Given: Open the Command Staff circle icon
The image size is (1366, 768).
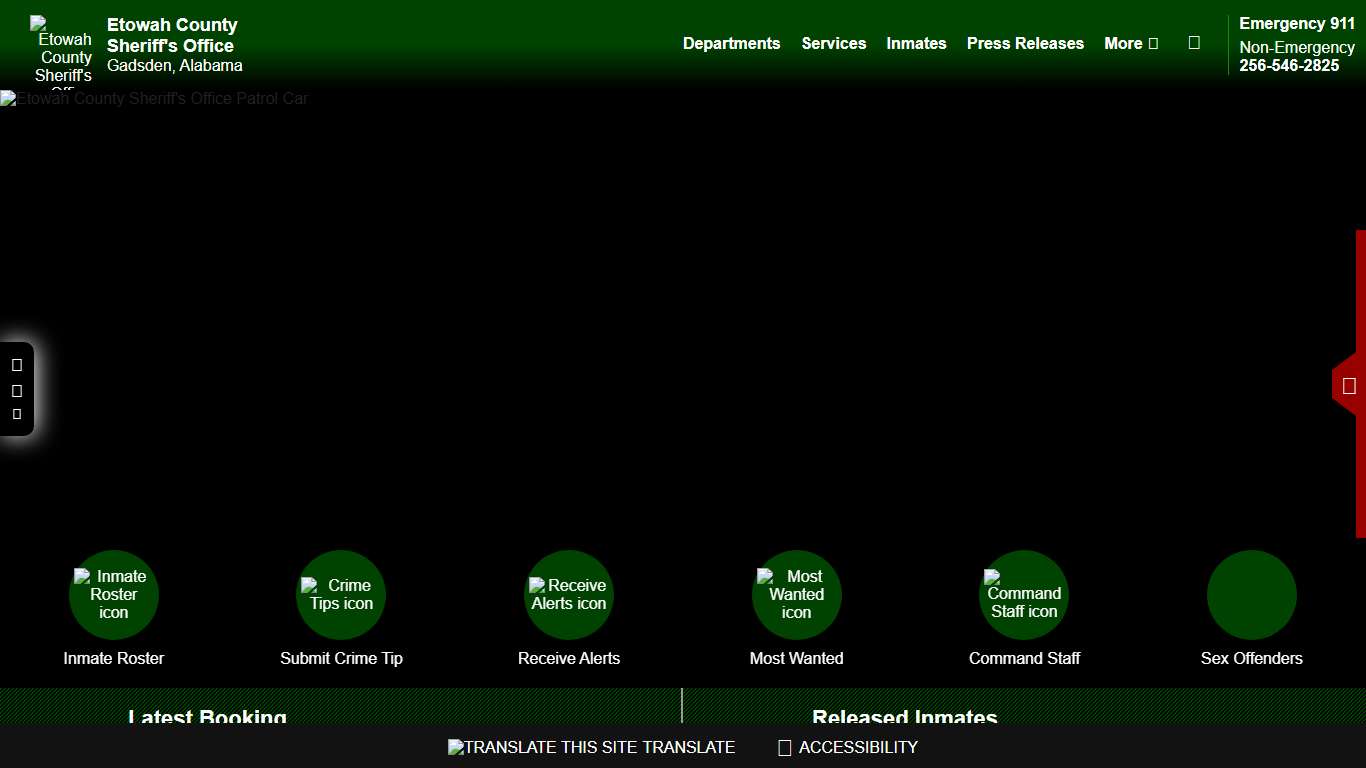Looking at the screenshot, I should 1024,595.
